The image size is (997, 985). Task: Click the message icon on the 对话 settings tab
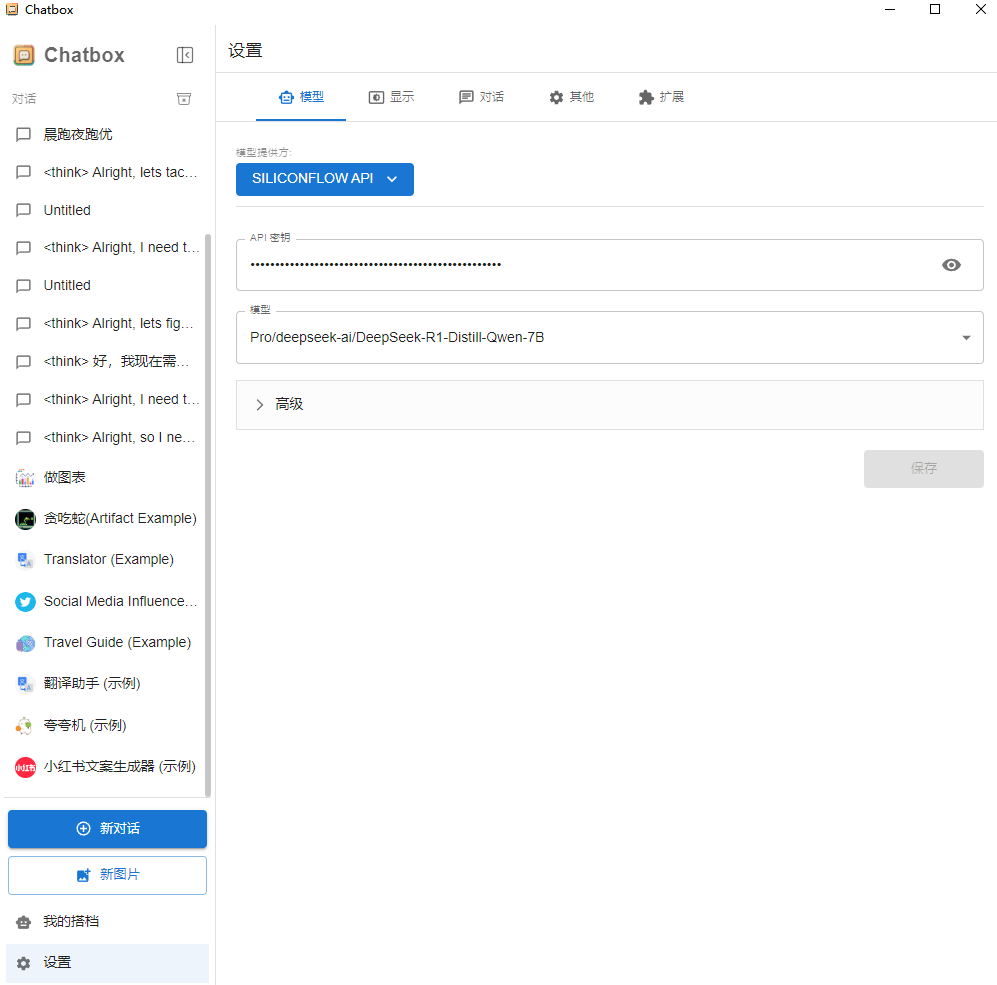pos(466,97)
